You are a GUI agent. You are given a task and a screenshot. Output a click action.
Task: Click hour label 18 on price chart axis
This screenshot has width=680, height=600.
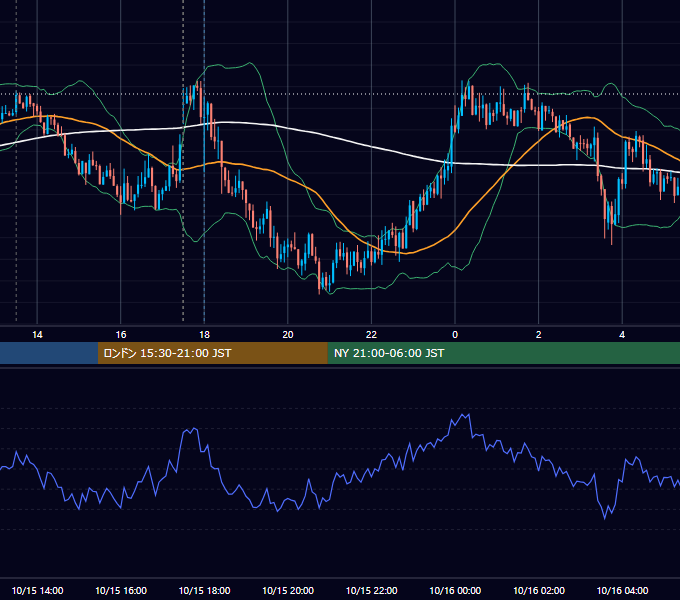204,335
